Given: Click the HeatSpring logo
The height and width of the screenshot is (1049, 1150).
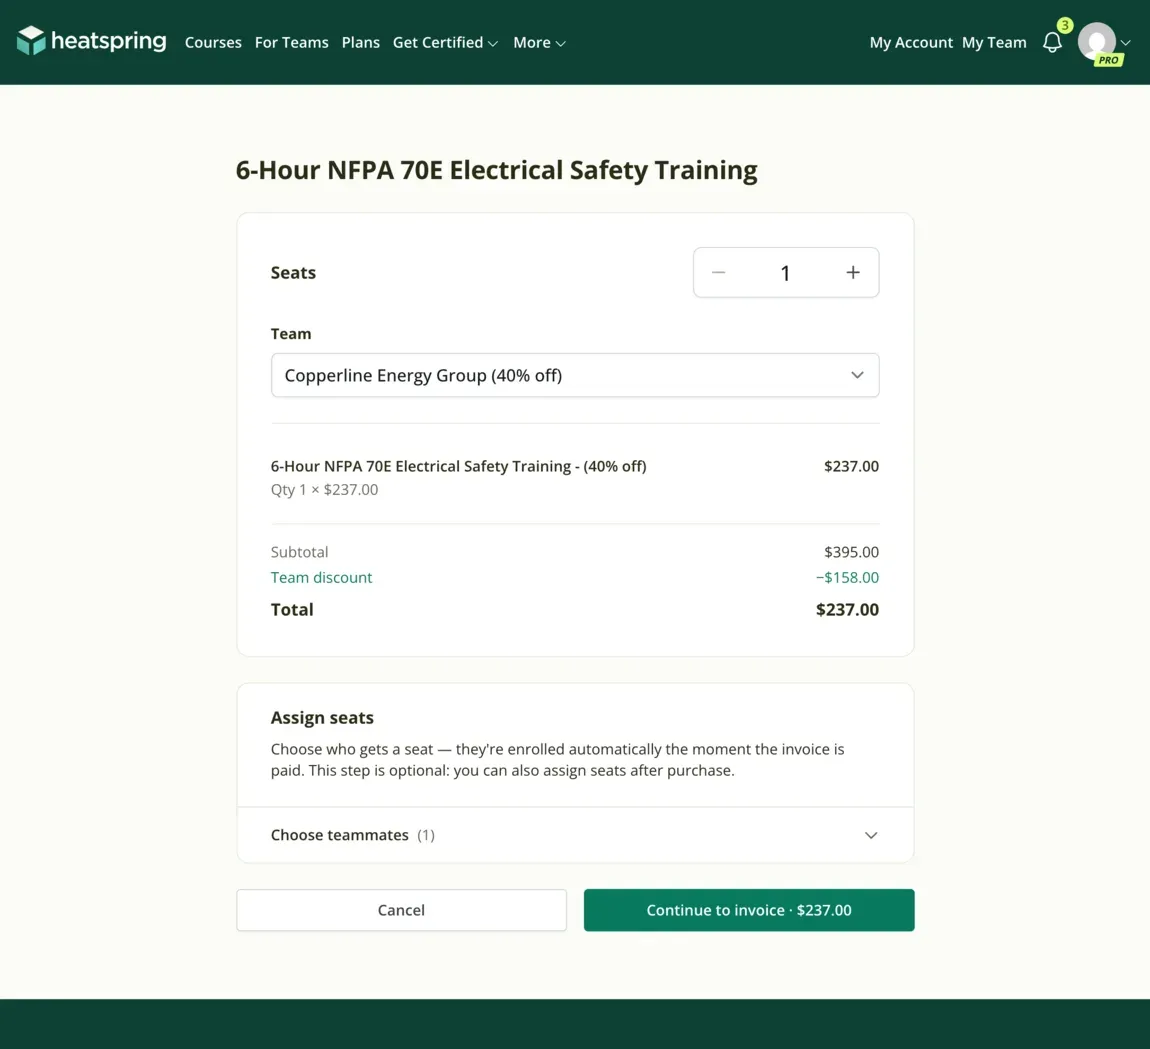Looking at the screenshot, I should tap(92, 41).
